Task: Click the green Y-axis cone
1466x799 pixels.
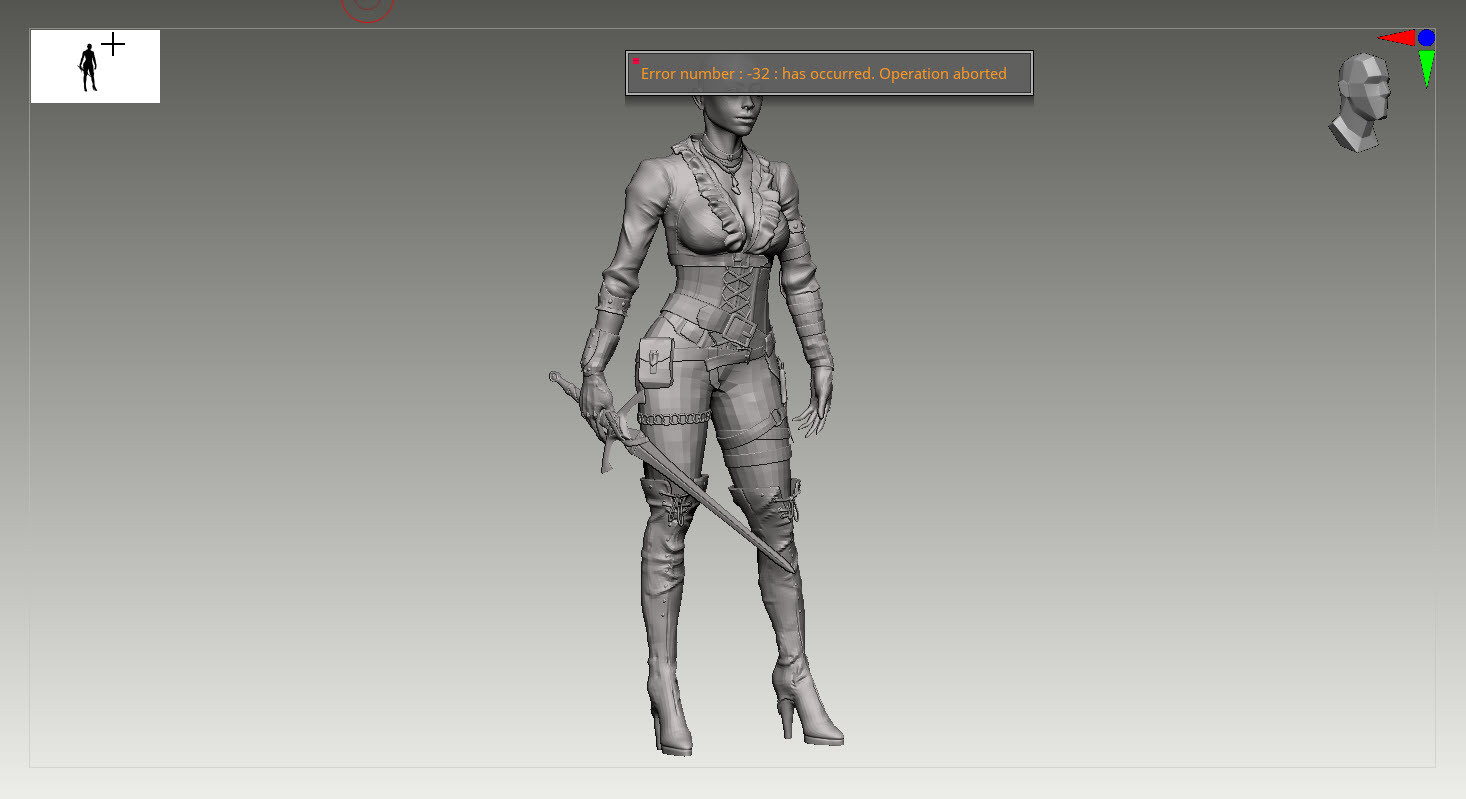Action: pos(1426,69)
